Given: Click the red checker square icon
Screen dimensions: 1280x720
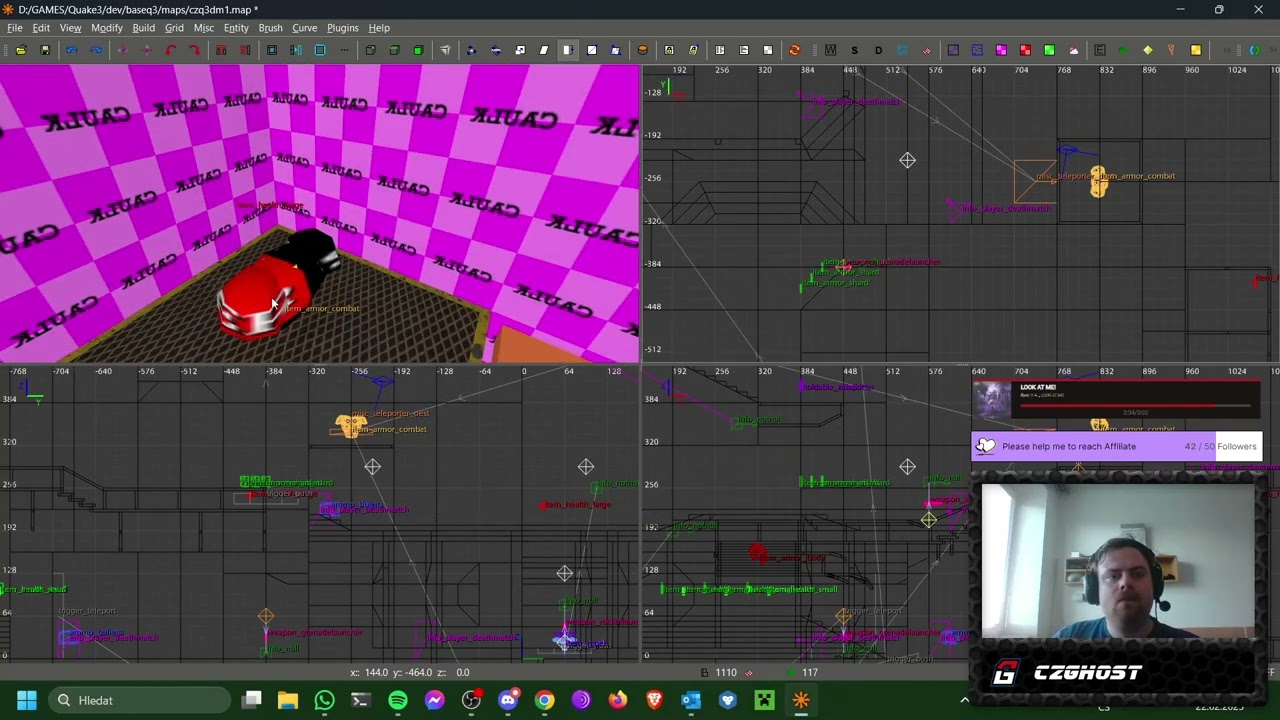Looking at the screenshot, I should pos(1025,50).
